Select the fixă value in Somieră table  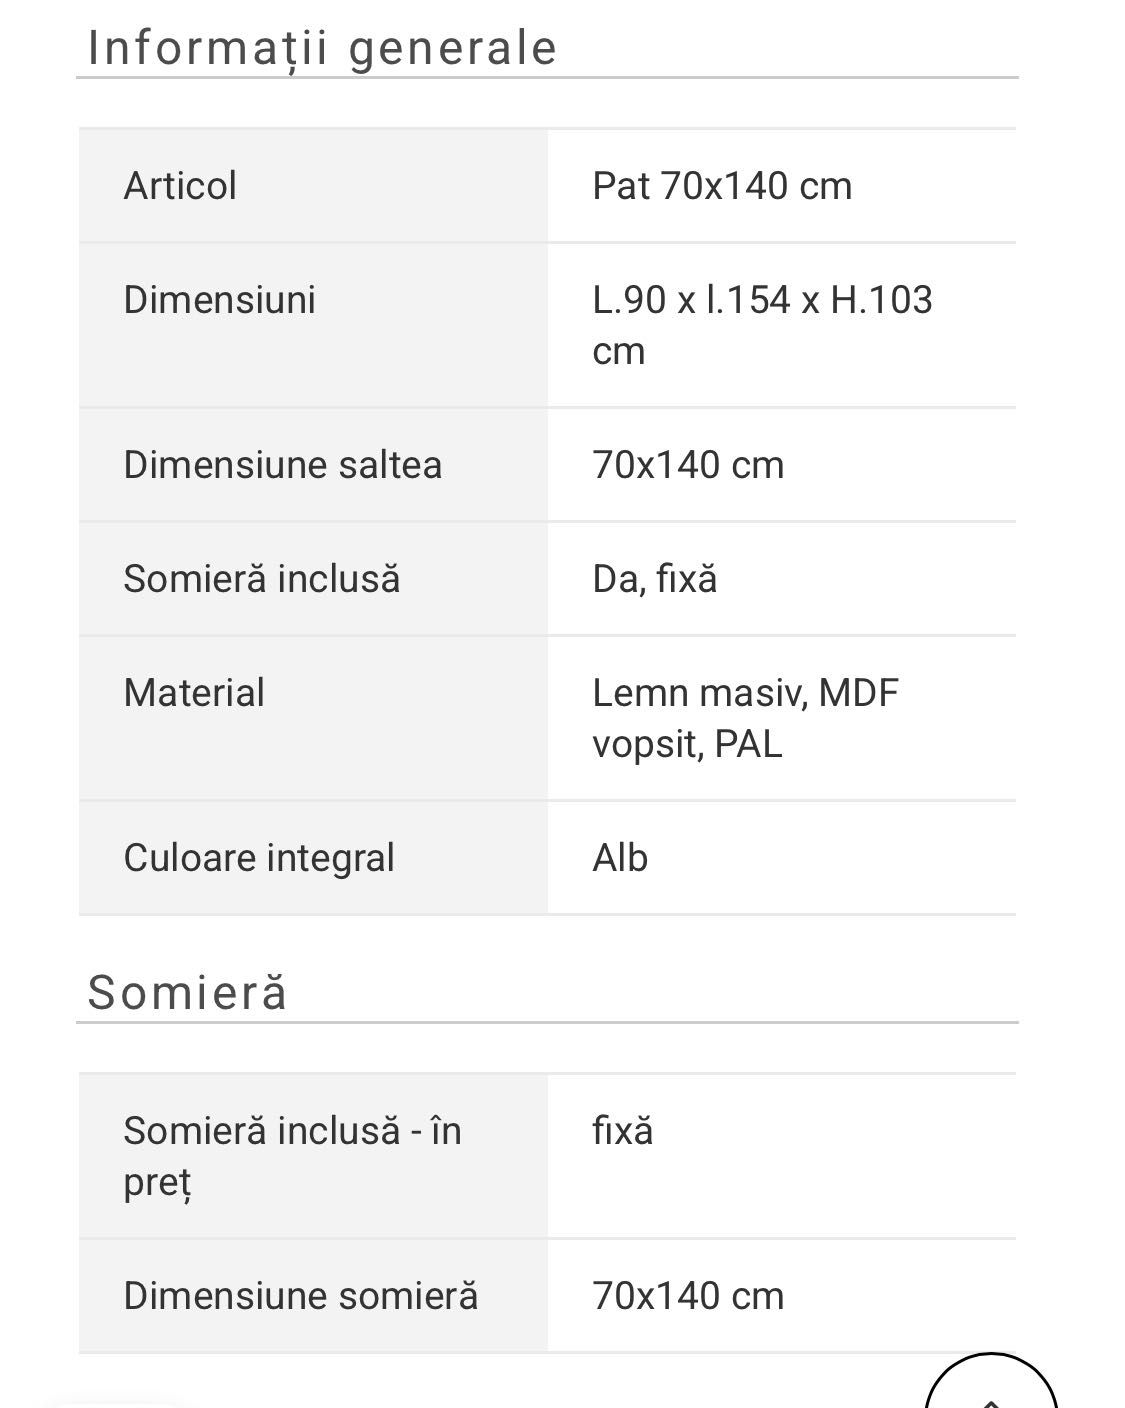click(x=623, y=1131)
